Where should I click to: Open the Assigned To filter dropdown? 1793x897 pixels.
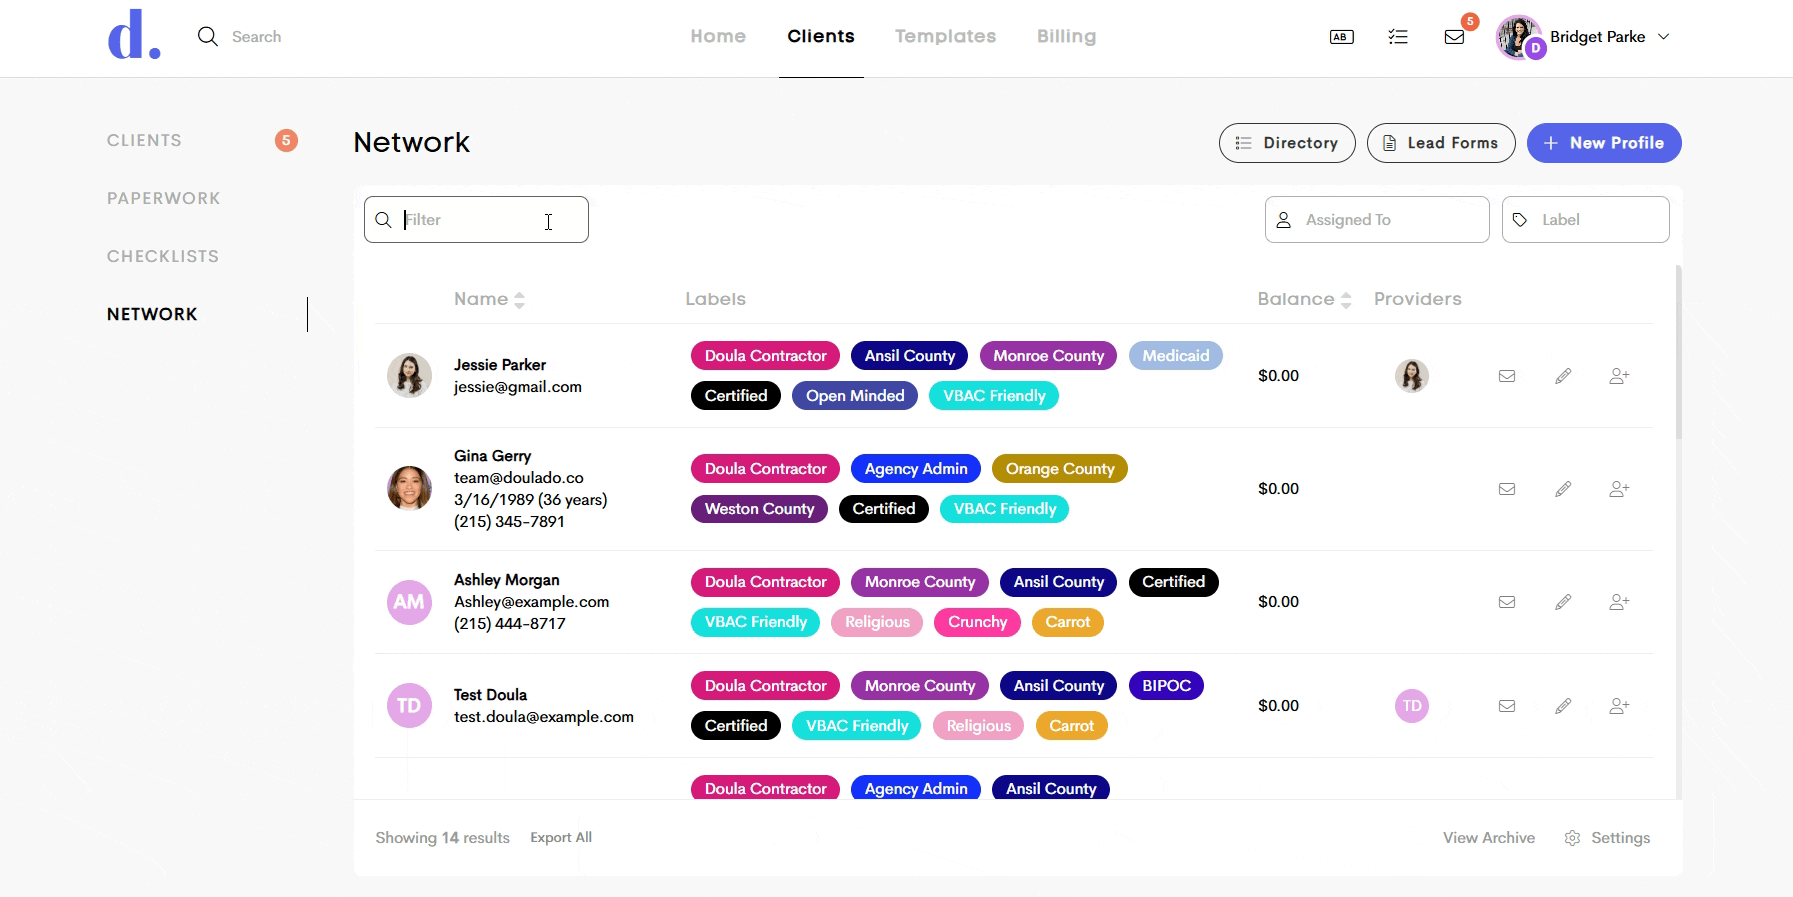coord(1377,220)
